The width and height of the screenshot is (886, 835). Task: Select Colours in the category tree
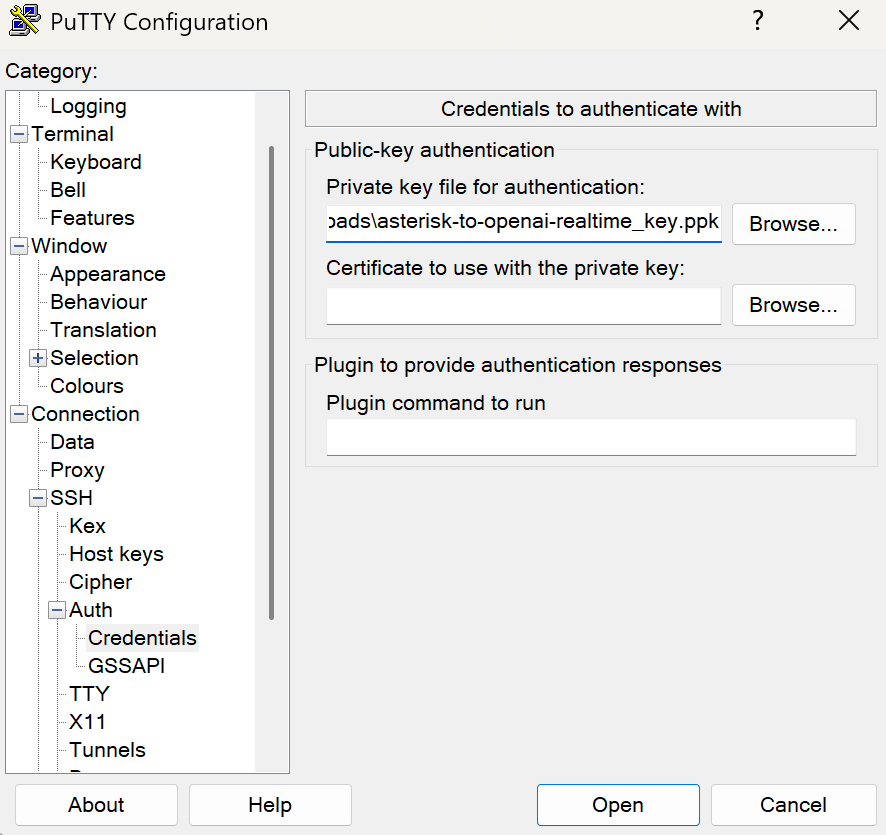pos(87,386)
